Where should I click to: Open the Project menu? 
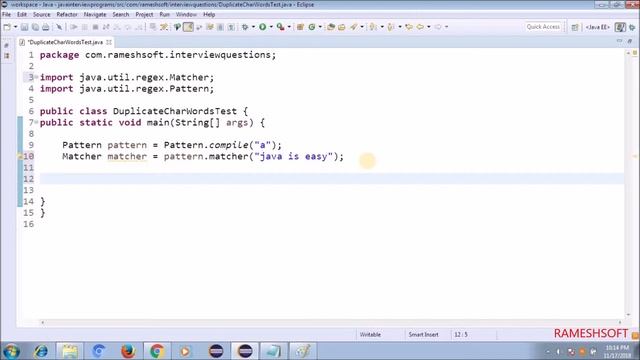(144, 14)
